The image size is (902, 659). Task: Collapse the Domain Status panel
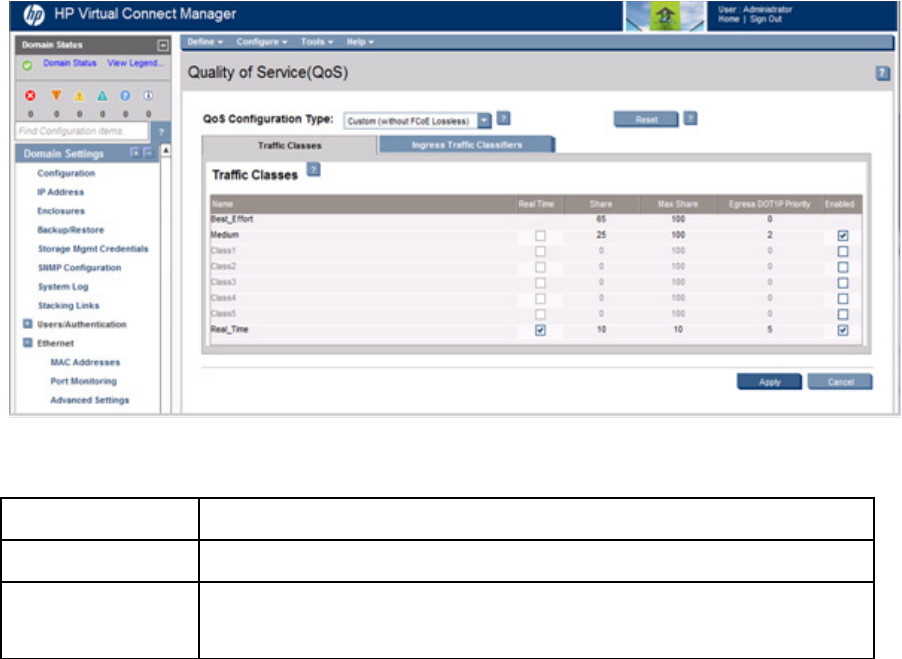point(163,45)
